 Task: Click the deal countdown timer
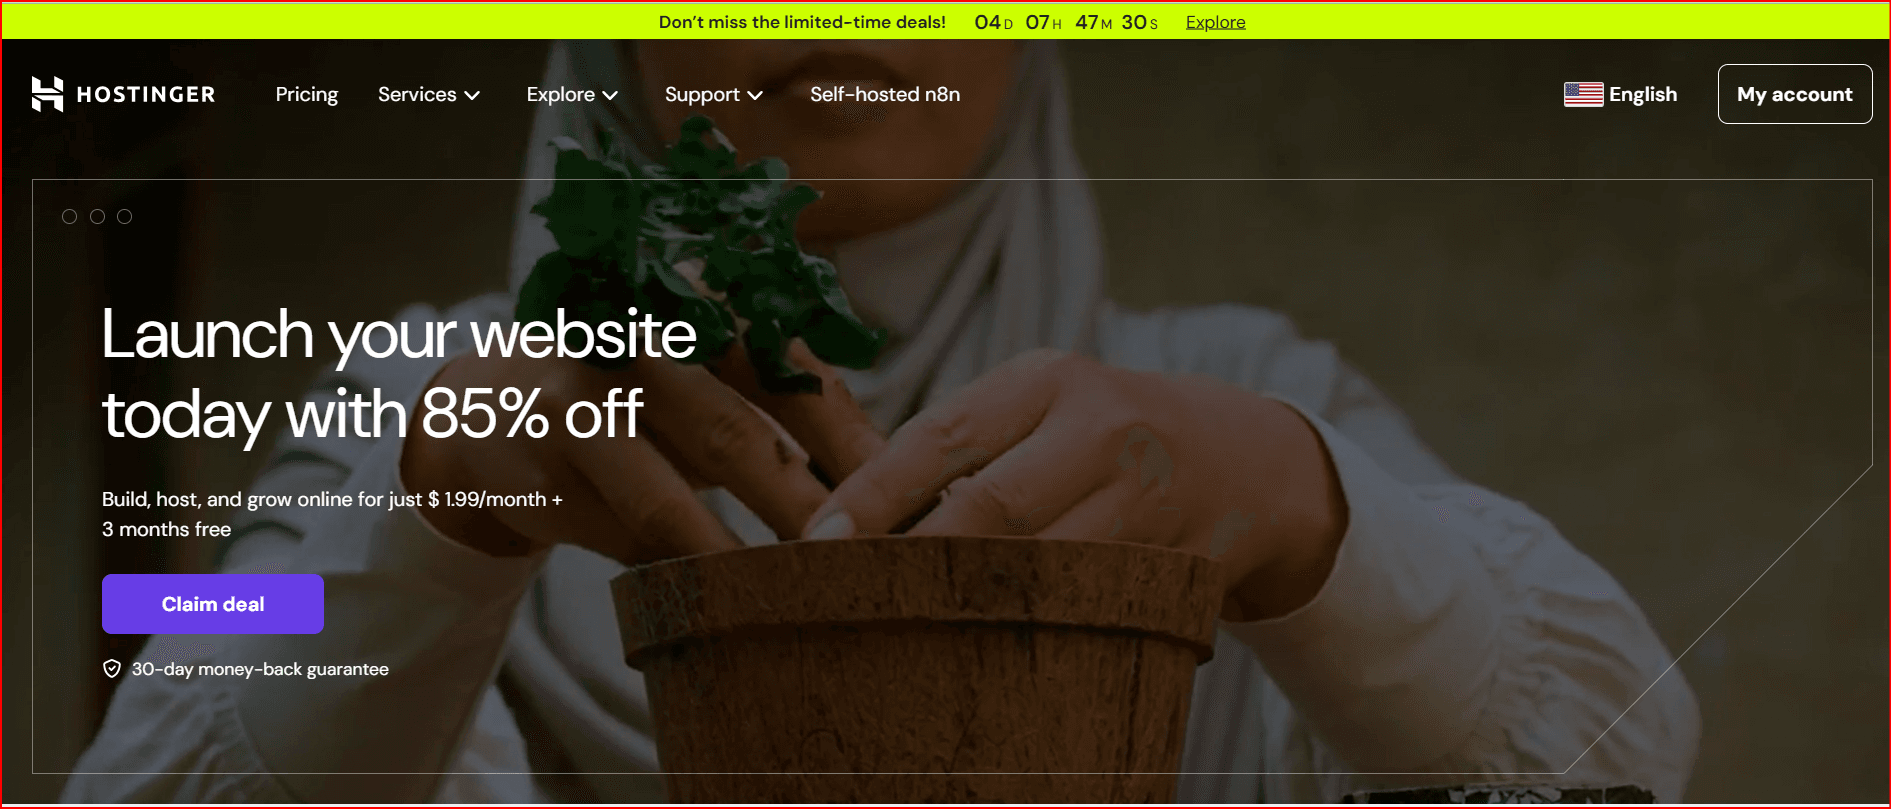click(x=1066, y=22)
